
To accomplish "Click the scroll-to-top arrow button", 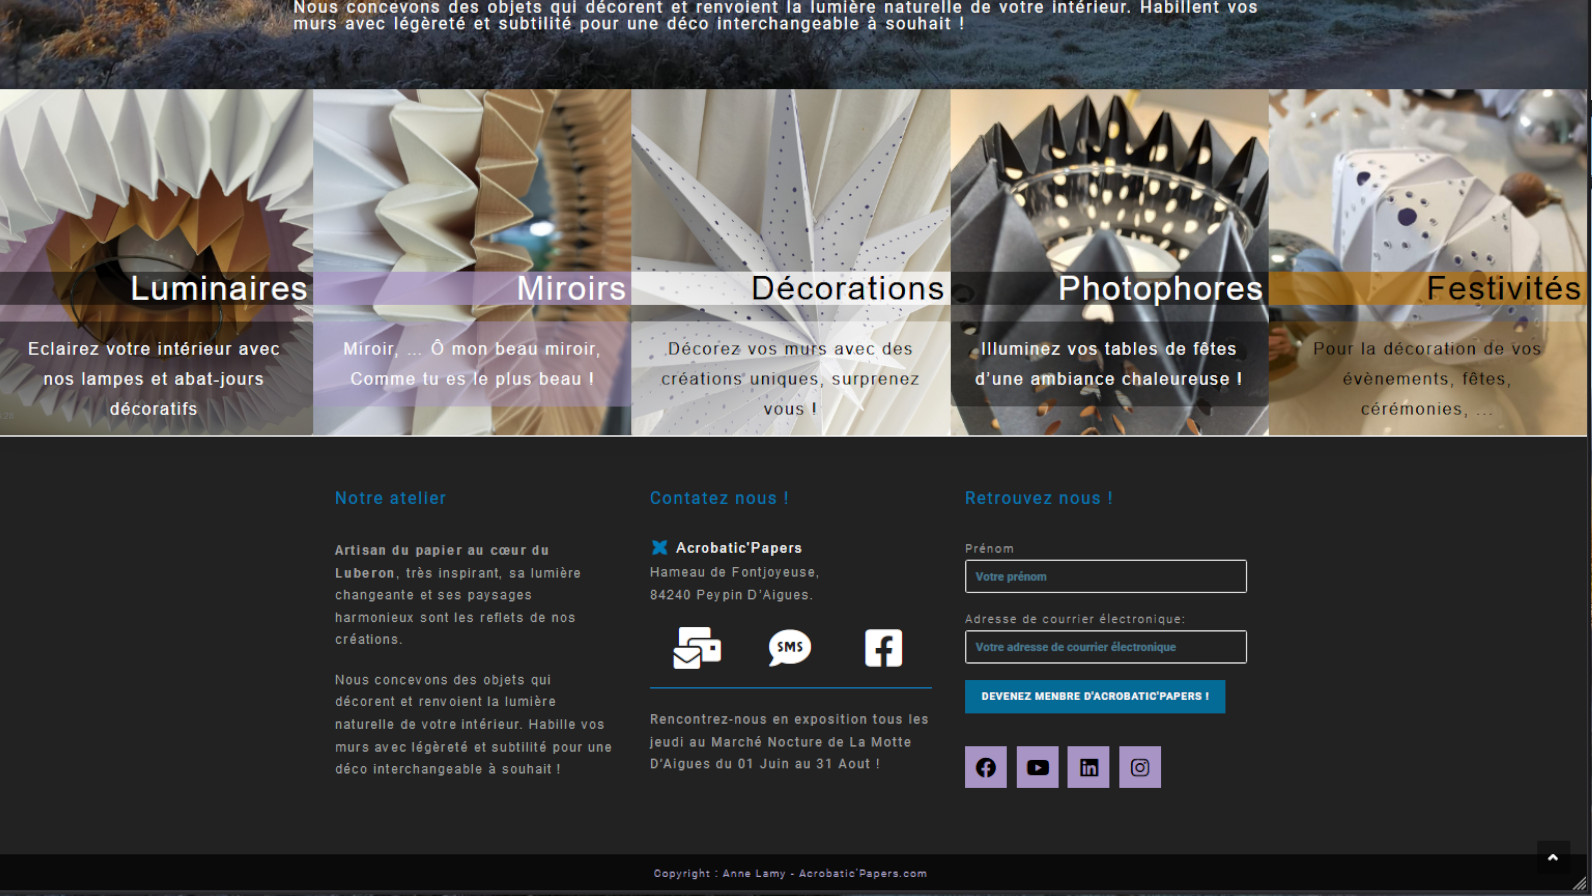I will pos(1552,858).
